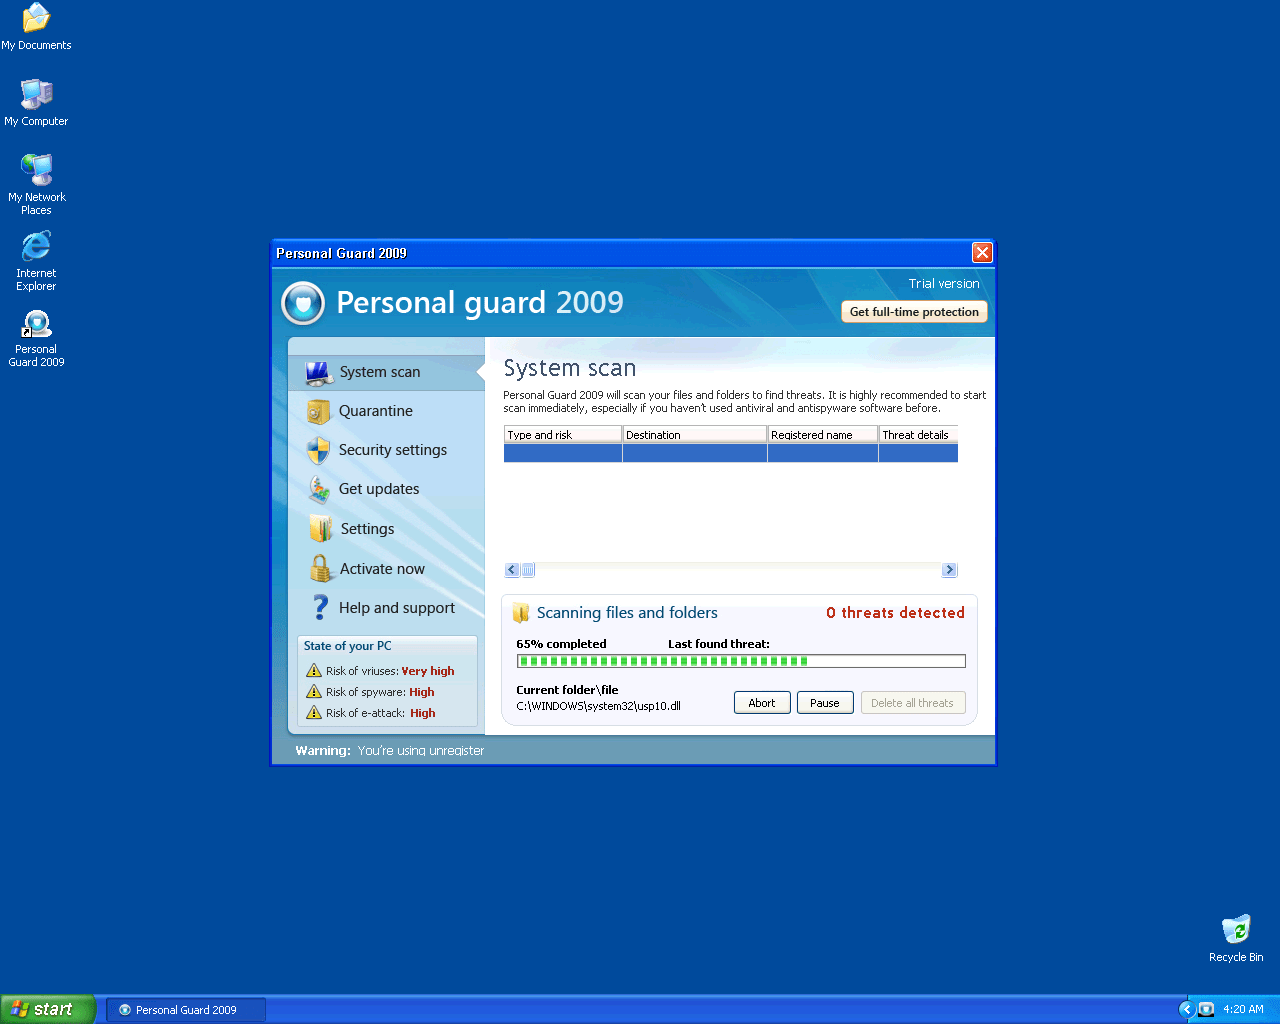Sort by Type and risk column header
1280x1024 pixels.
click(562, 435)
